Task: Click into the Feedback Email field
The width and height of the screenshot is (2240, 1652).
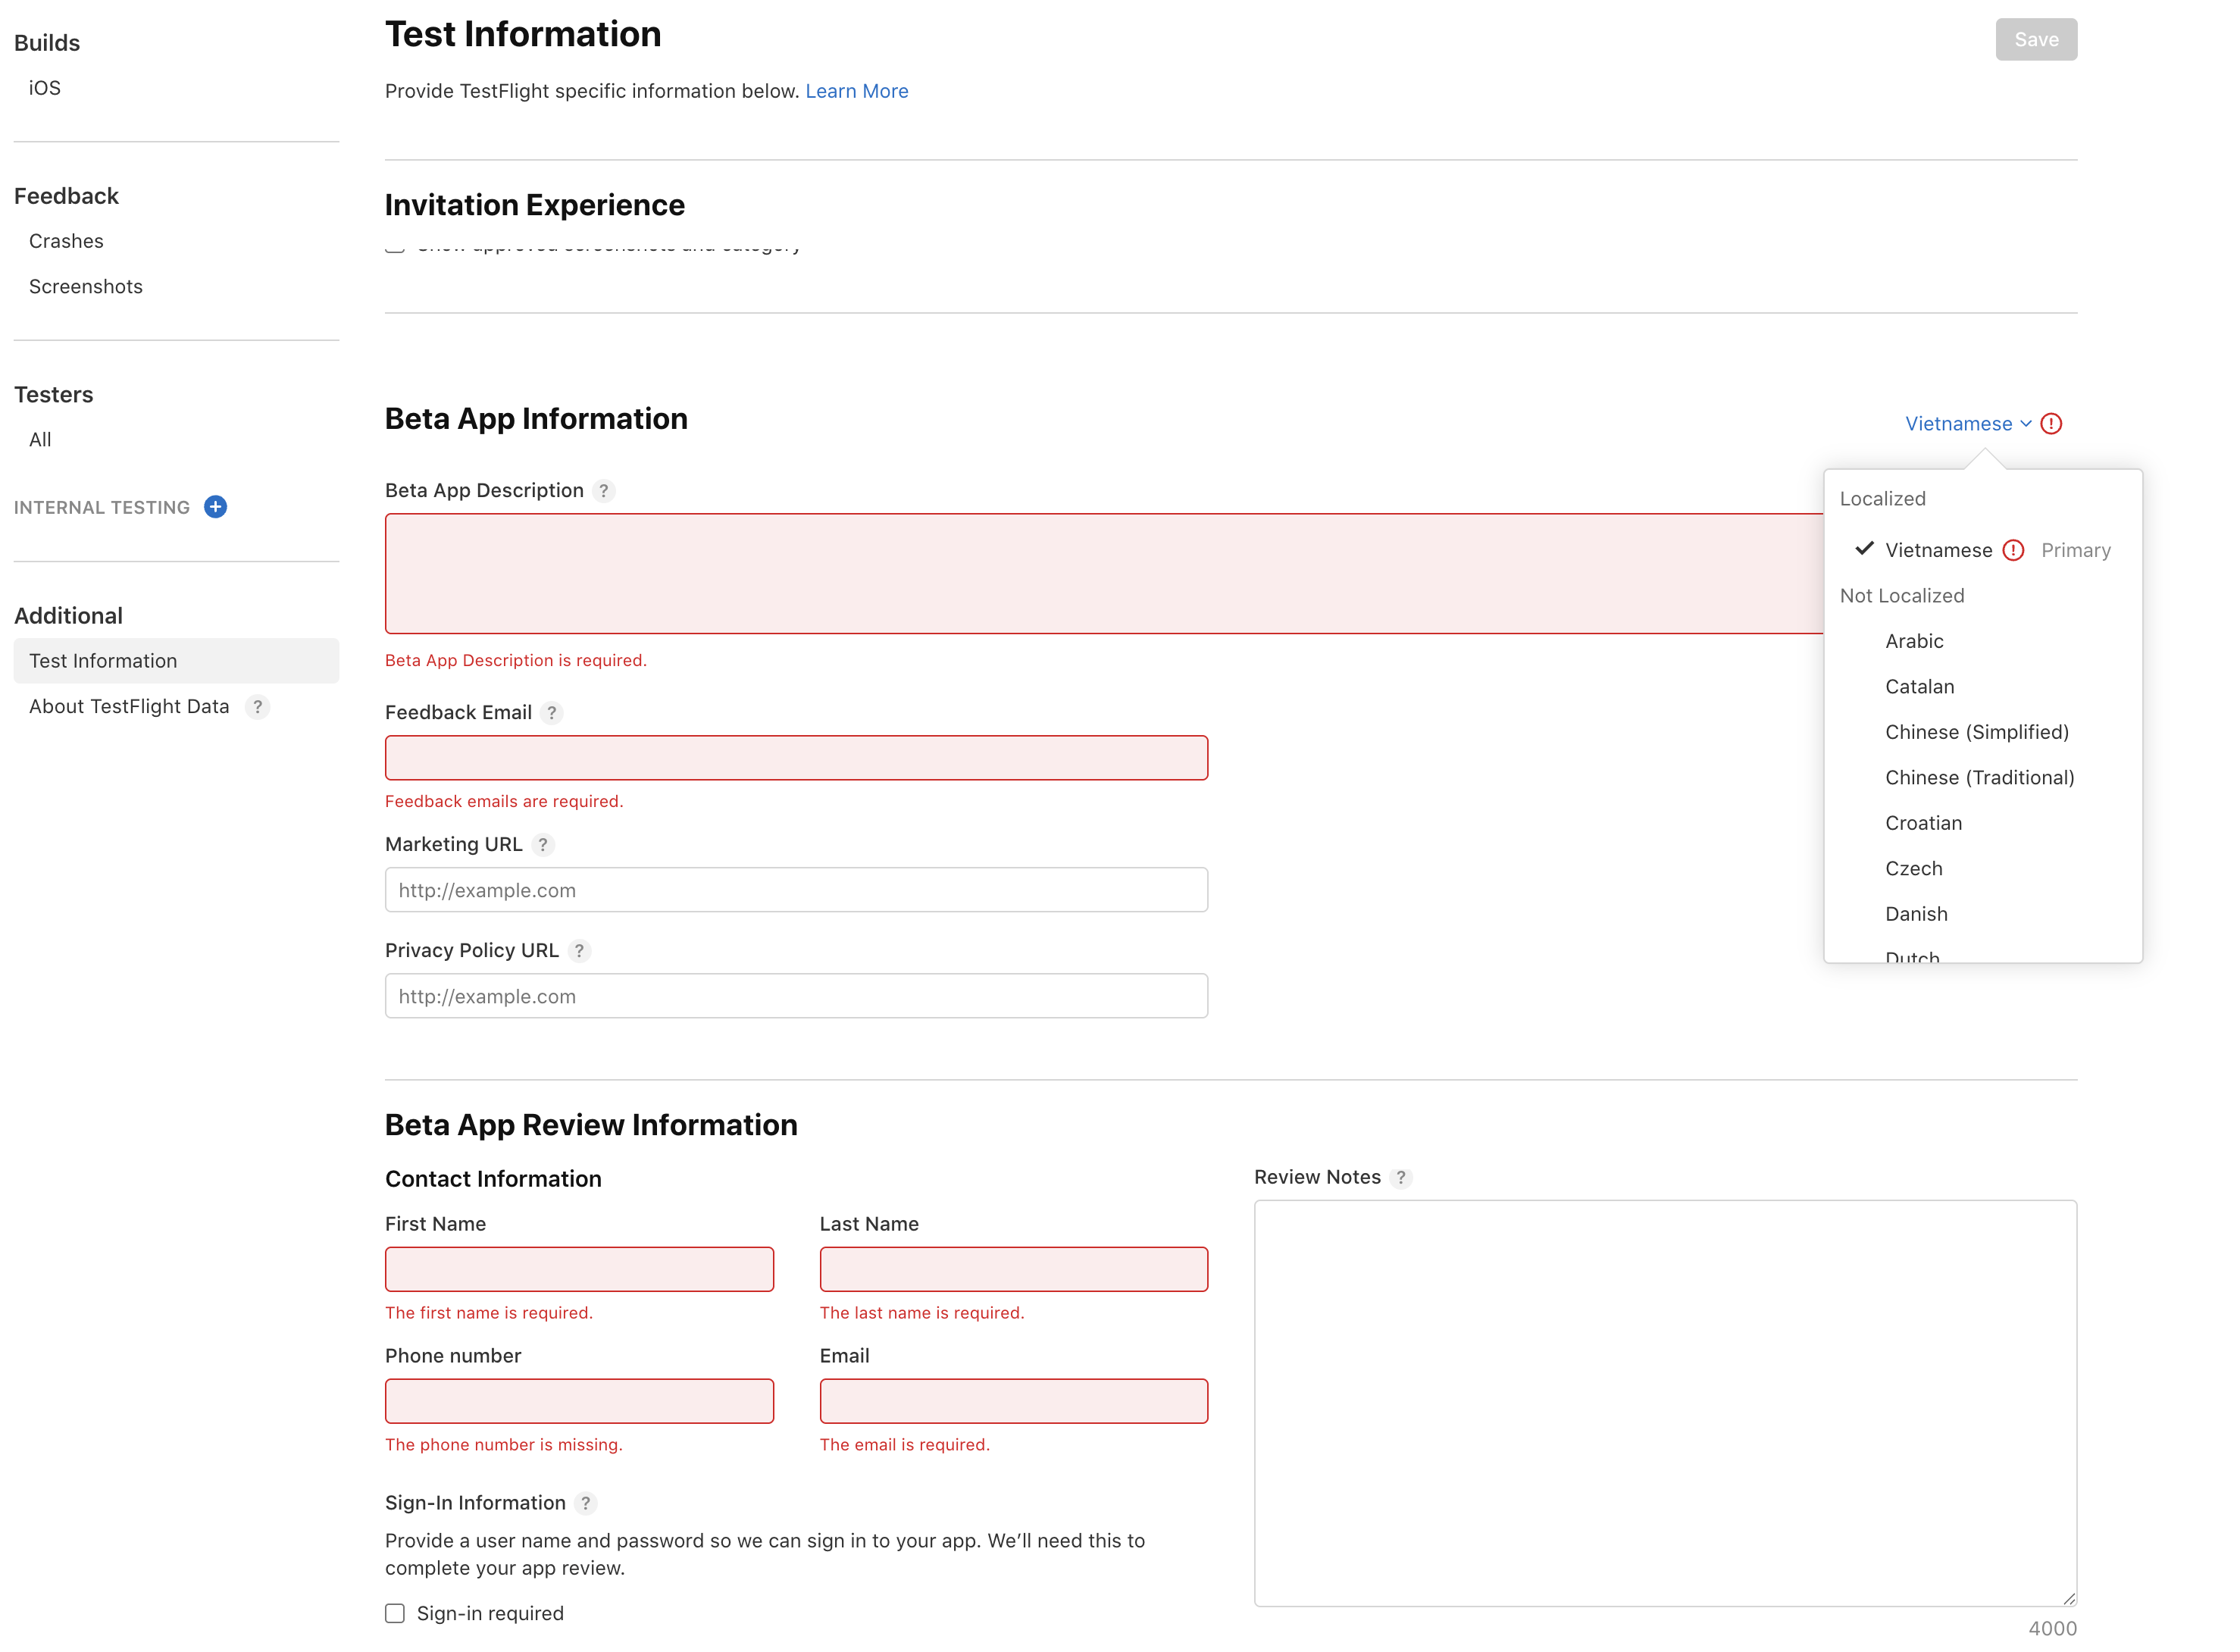Action: point(796,758)
